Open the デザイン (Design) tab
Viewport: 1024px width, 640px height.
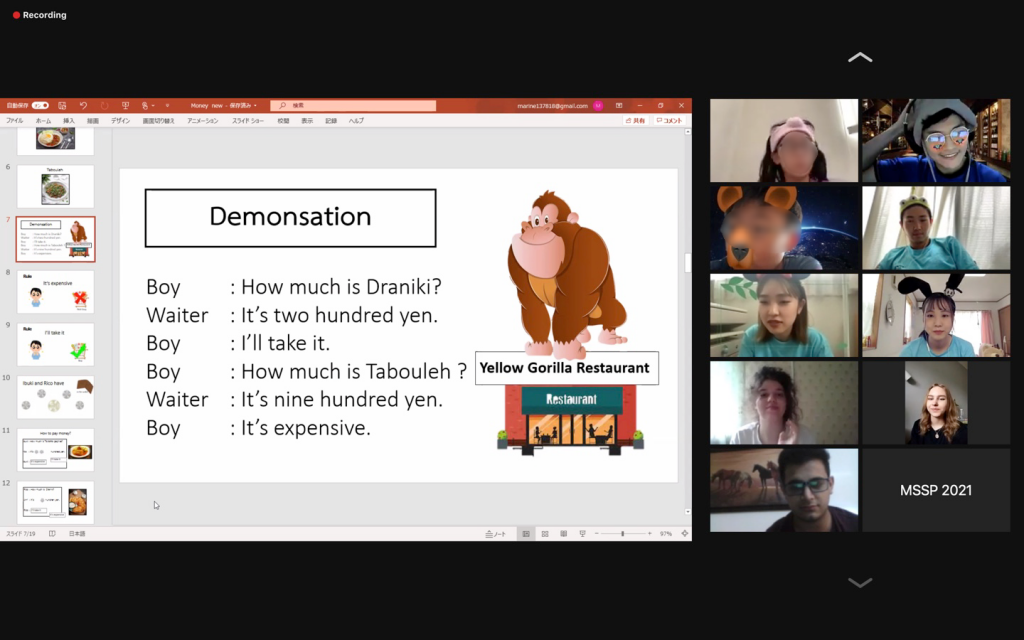point(120,121)
